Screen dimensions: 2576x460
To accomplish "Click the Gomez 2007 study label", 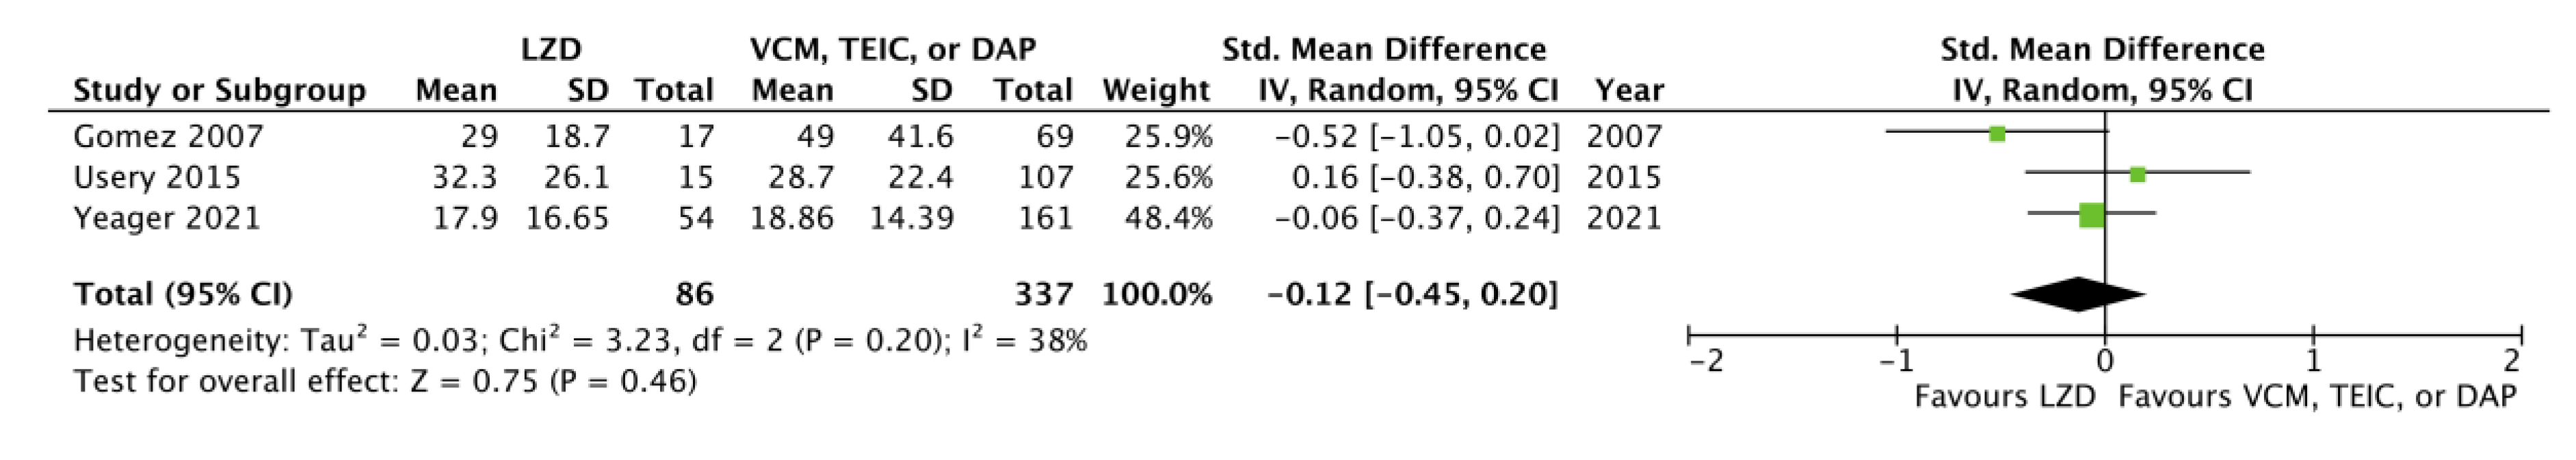I will click(x=168, y=136).
